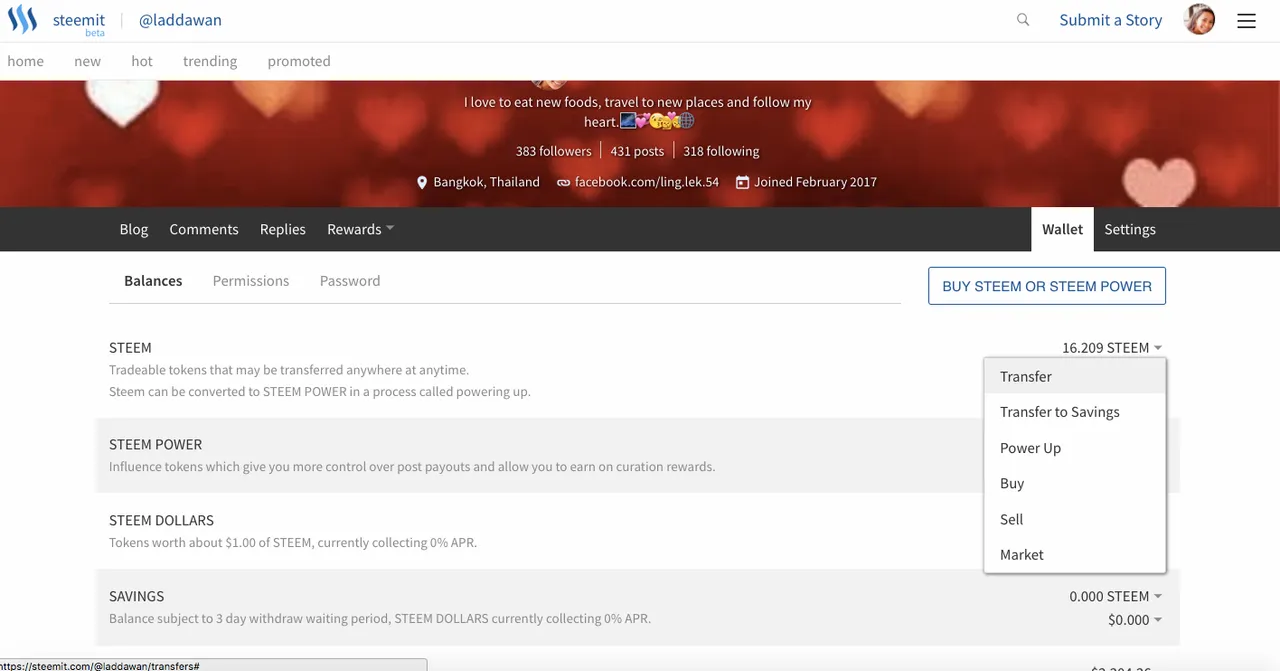Click the SAVINGS heading text
The height and width of the screenshot is (671, 1280).
coord(136,596)
